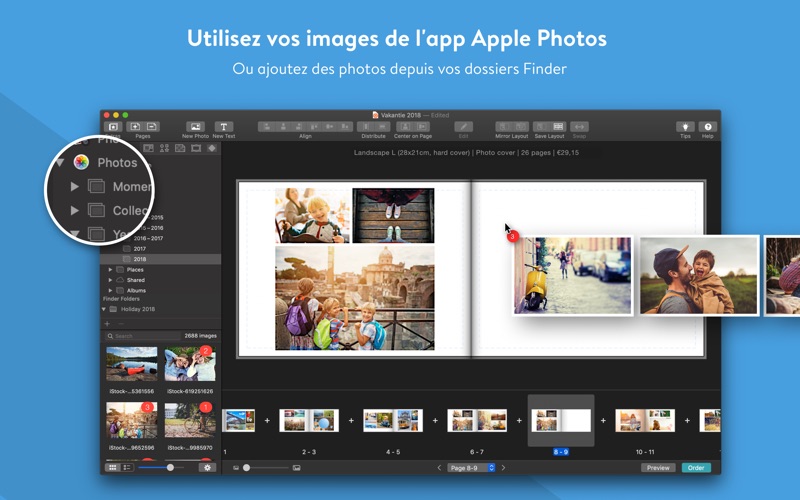
Task: Expand the Places folder
Action: (x=110, y=269)
